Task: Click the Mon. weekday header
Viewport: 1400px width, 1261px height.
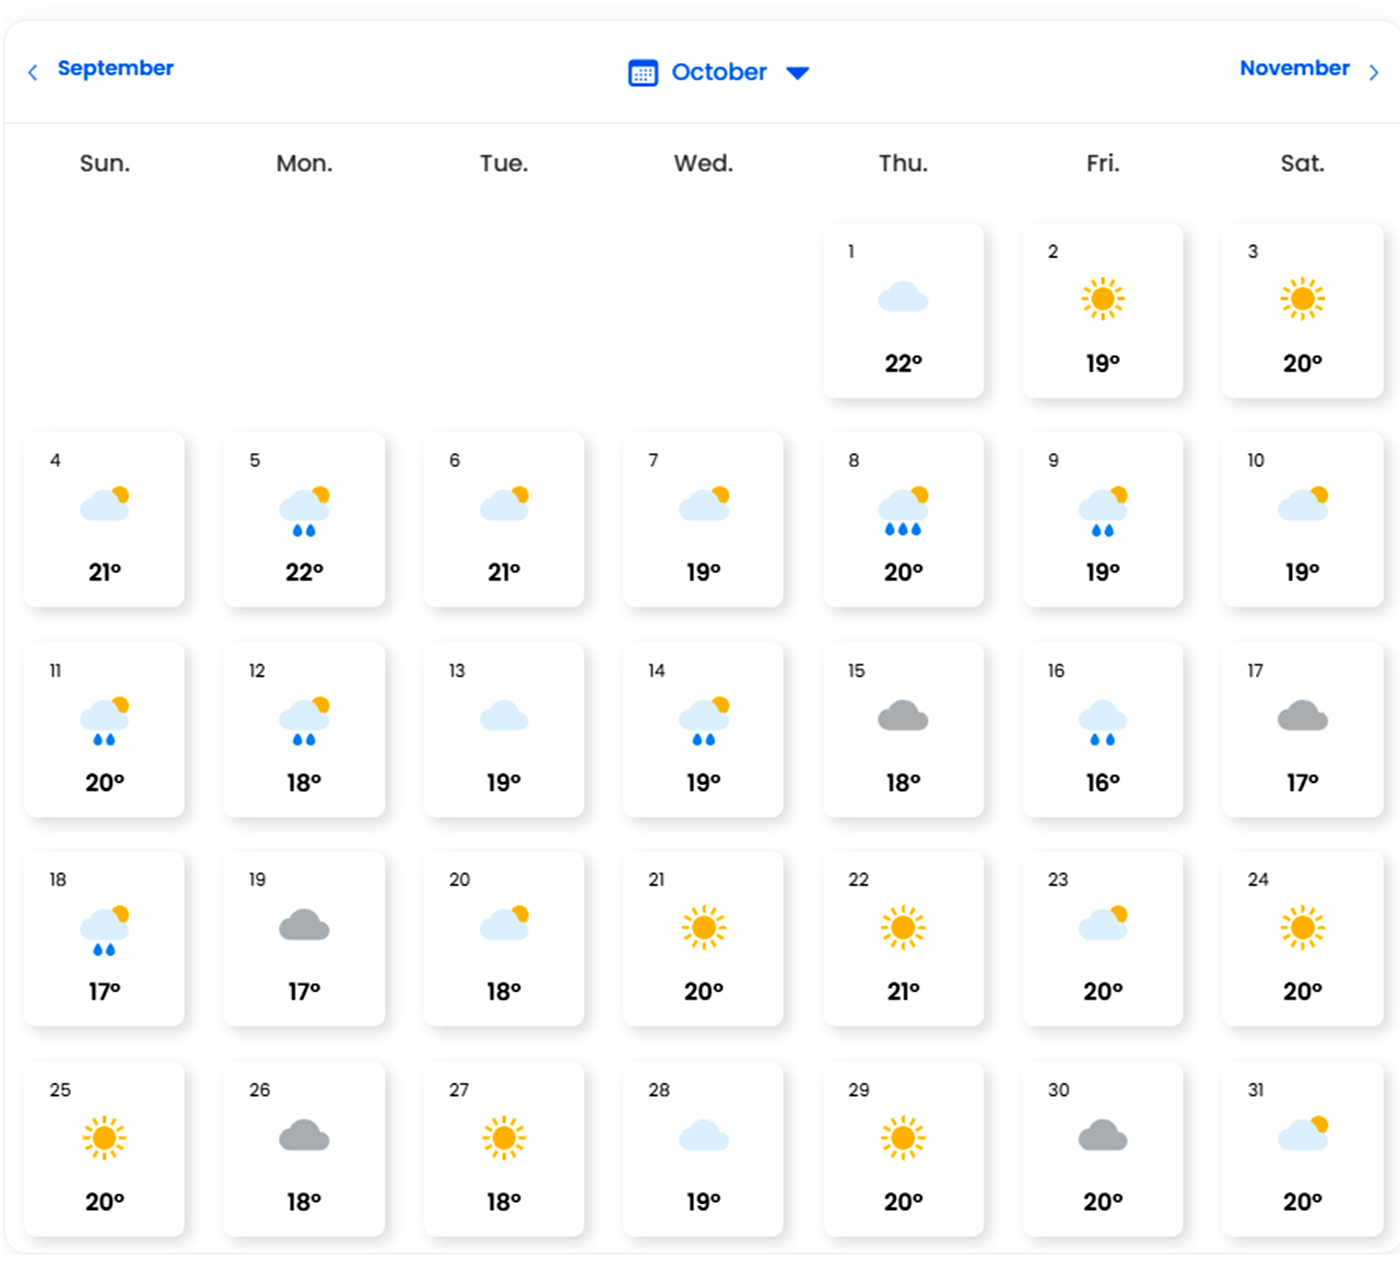Action: 304,163
